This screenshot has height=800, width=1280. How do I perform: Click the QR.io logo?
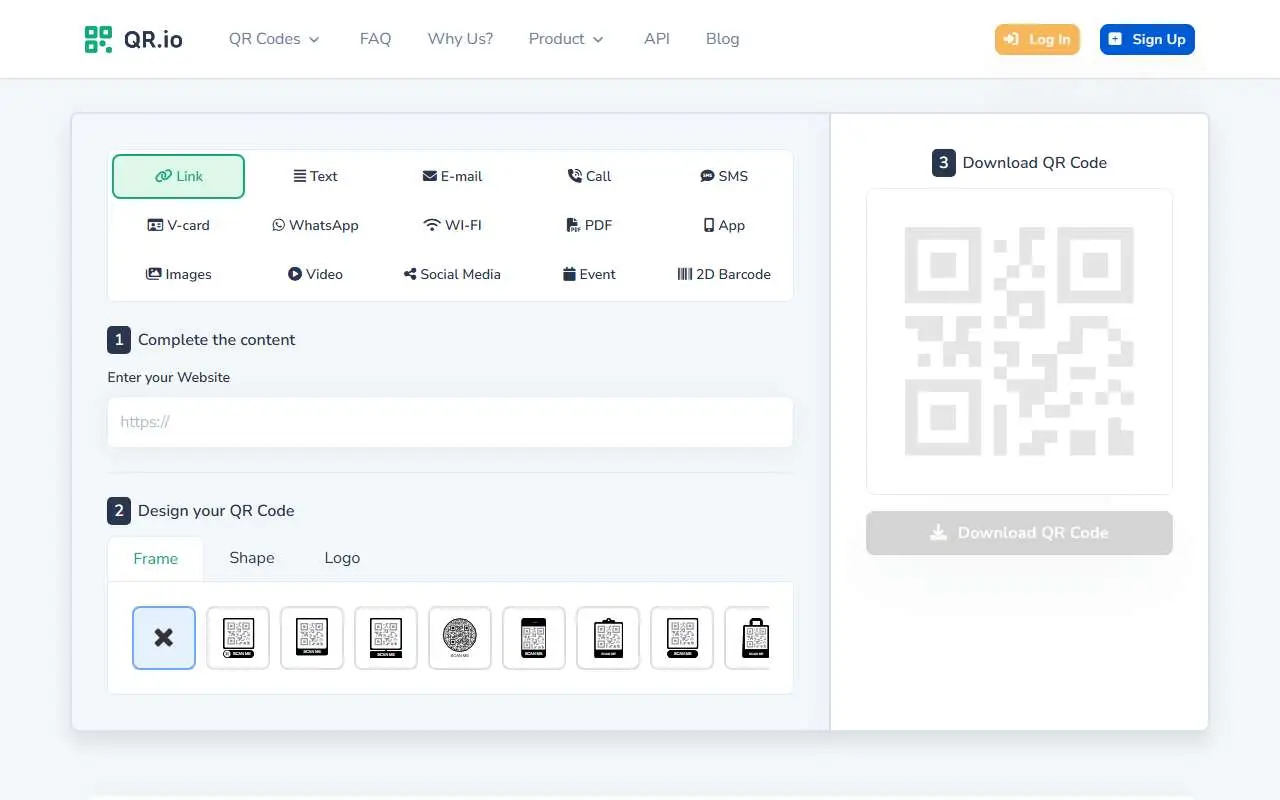(134, 39)
